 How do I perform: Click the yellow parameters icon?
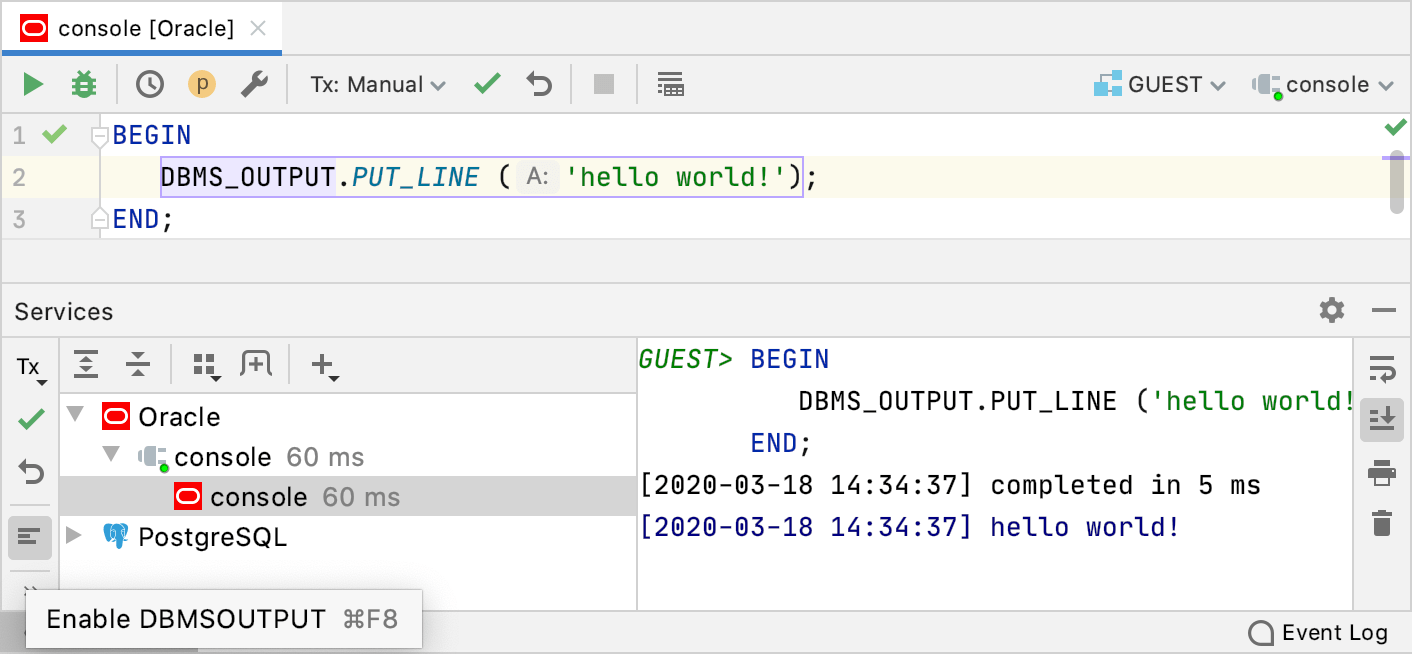(201, 84)
